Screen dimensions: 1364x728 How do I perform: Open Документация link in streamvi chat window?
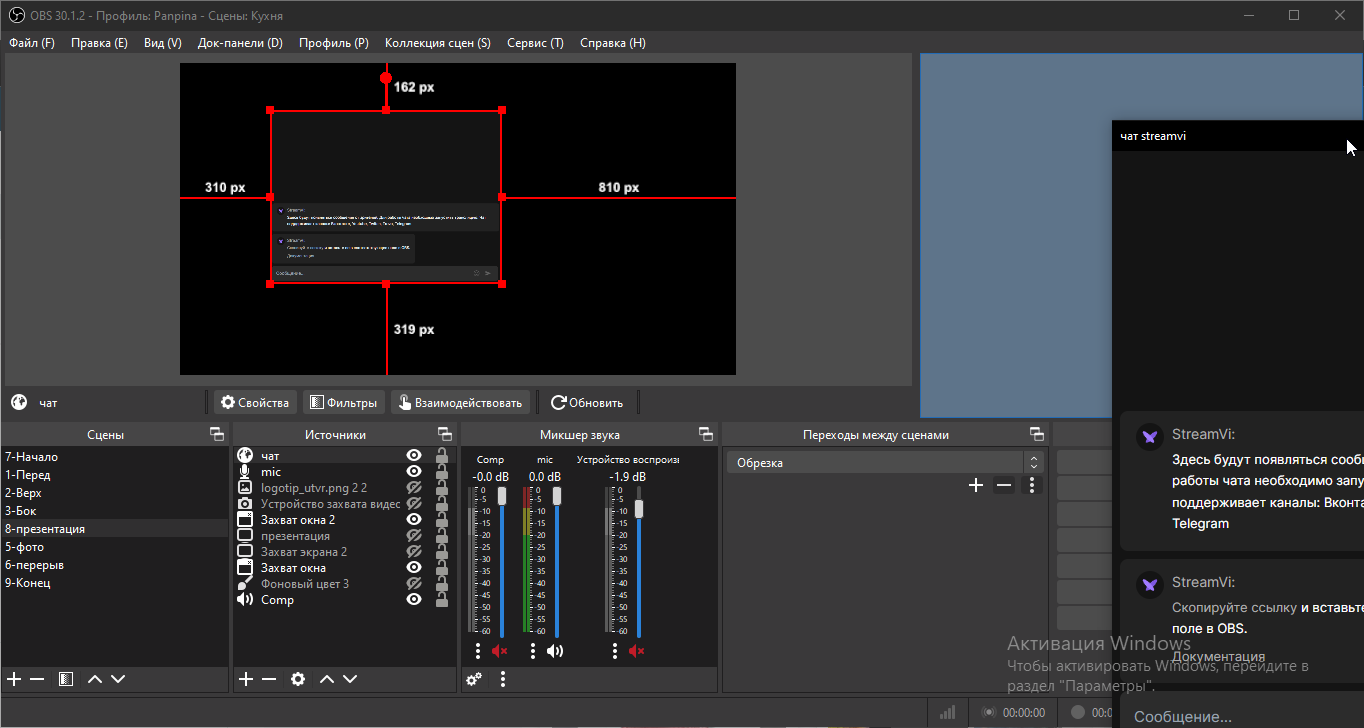[x=1218, y=657]
